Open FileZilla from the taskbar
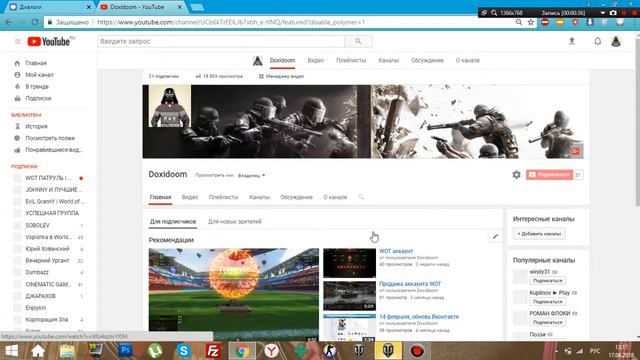The image size is (640, 360). (213, 350)
